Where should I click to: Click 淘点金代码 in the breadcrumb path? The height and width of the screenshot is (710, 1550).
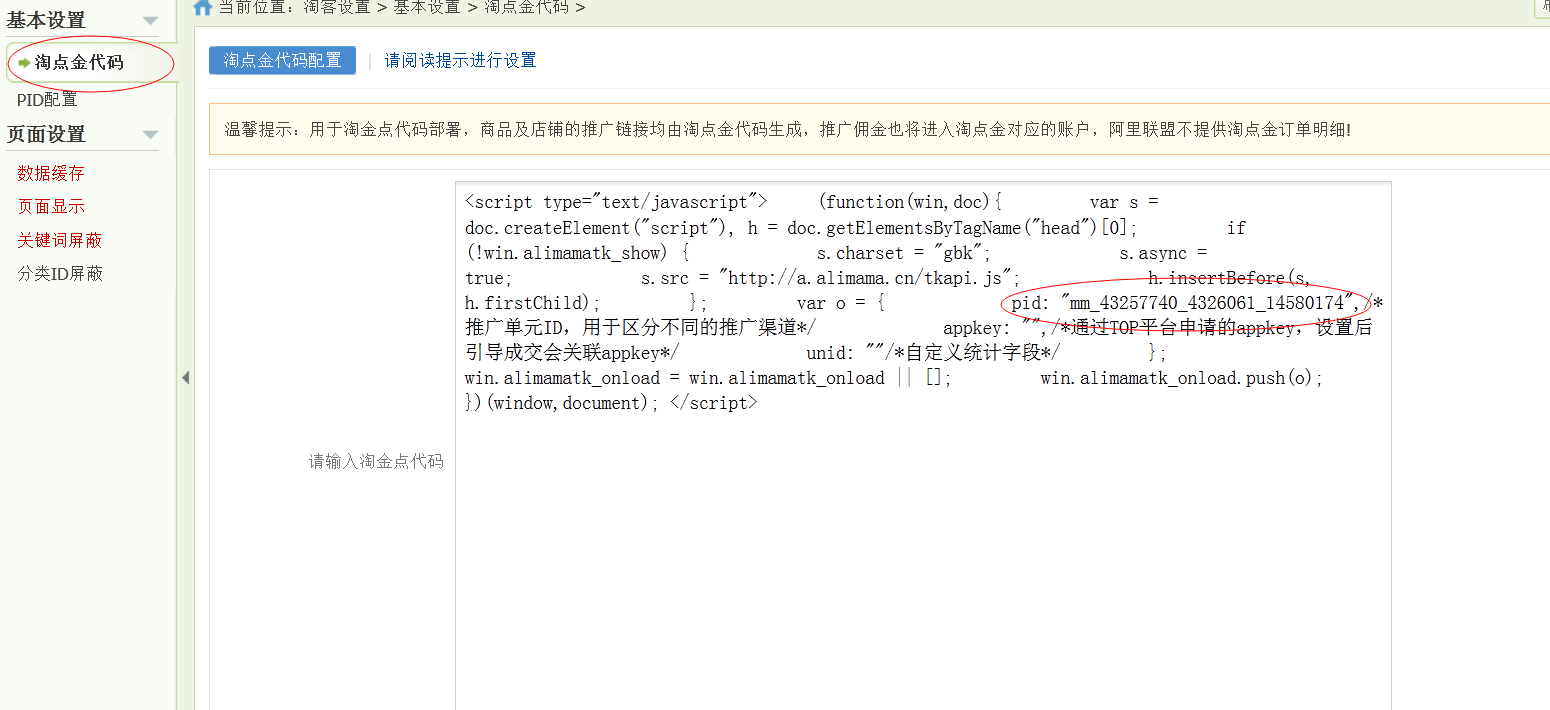pos(527,8)
